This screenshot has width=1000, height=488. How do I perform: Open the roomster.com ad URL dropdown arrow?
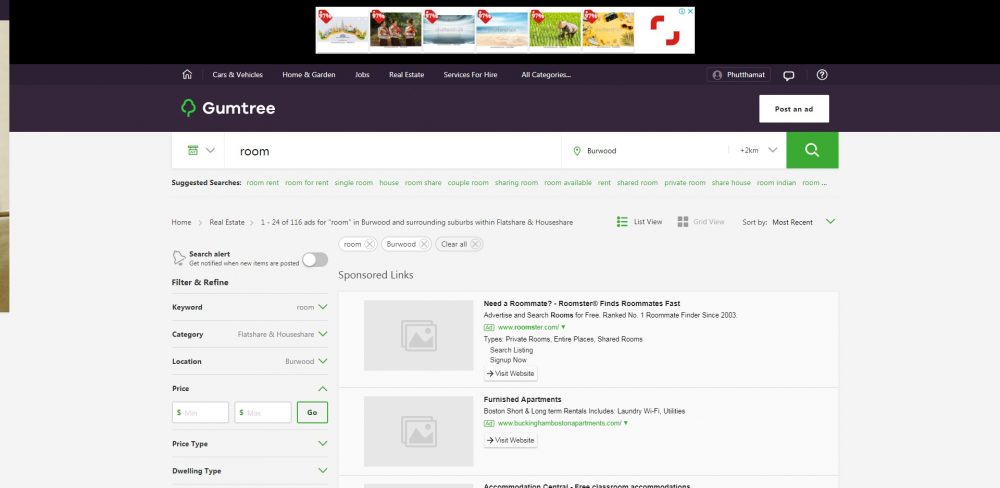[563, 327]
